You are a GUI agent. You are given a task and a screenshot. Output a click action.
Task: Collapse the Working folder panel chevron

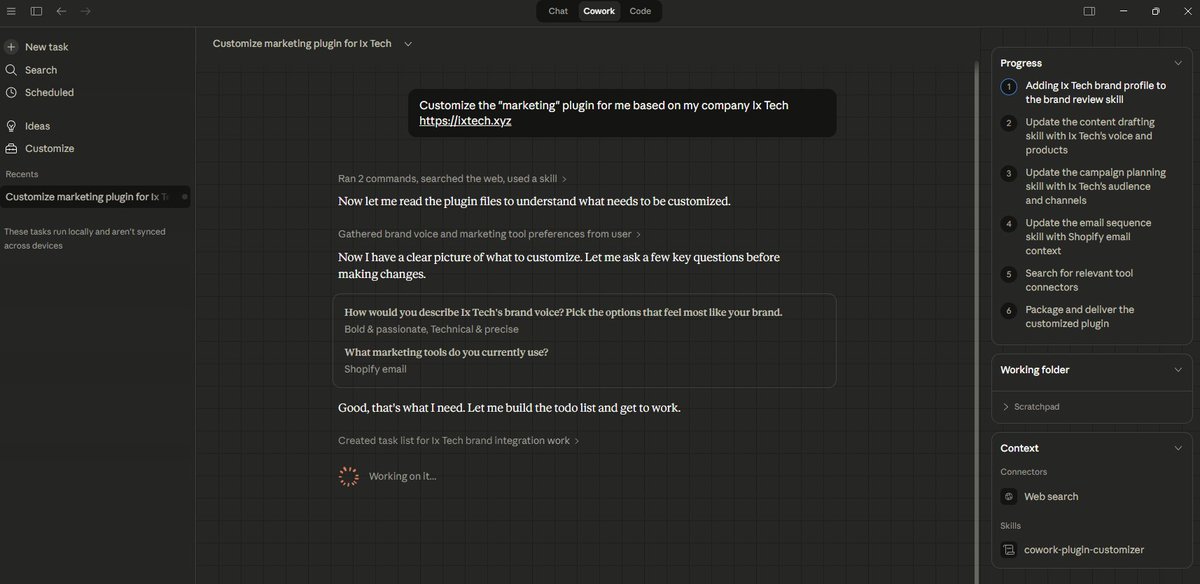(x=1178, y=370)
